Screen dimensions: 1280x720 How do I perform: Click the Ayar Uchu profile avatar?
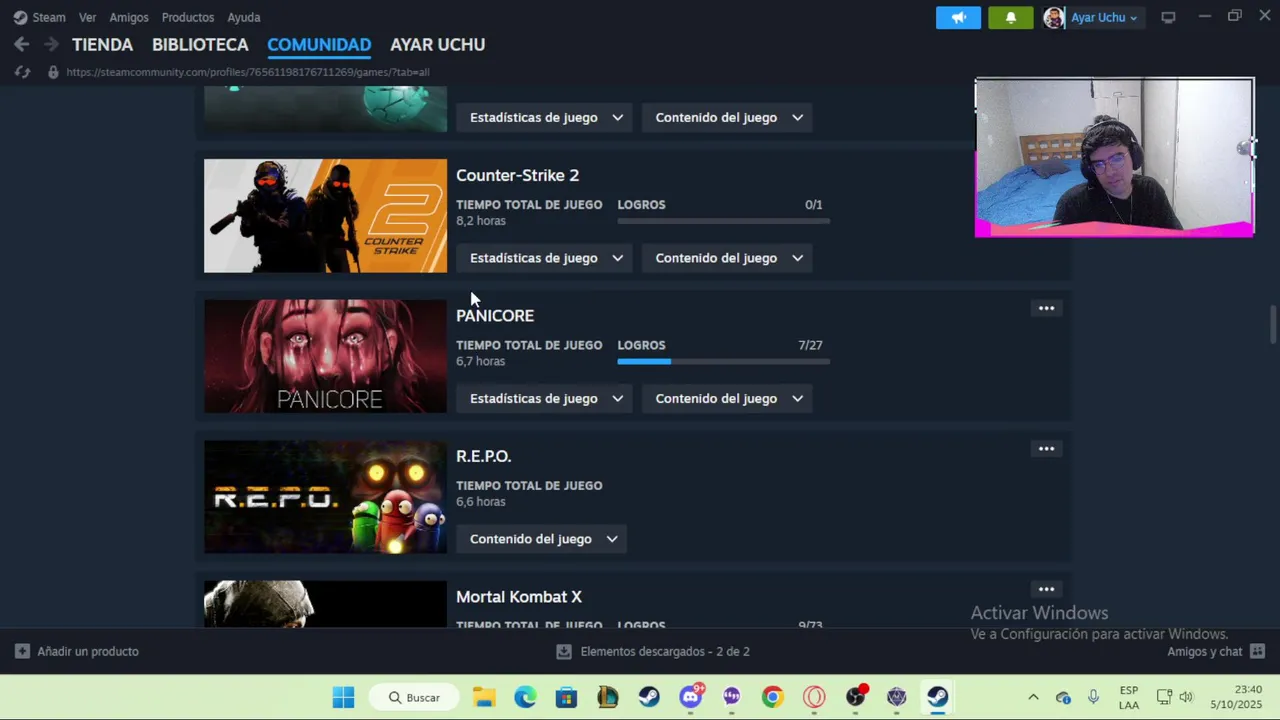pos(1053,17)
